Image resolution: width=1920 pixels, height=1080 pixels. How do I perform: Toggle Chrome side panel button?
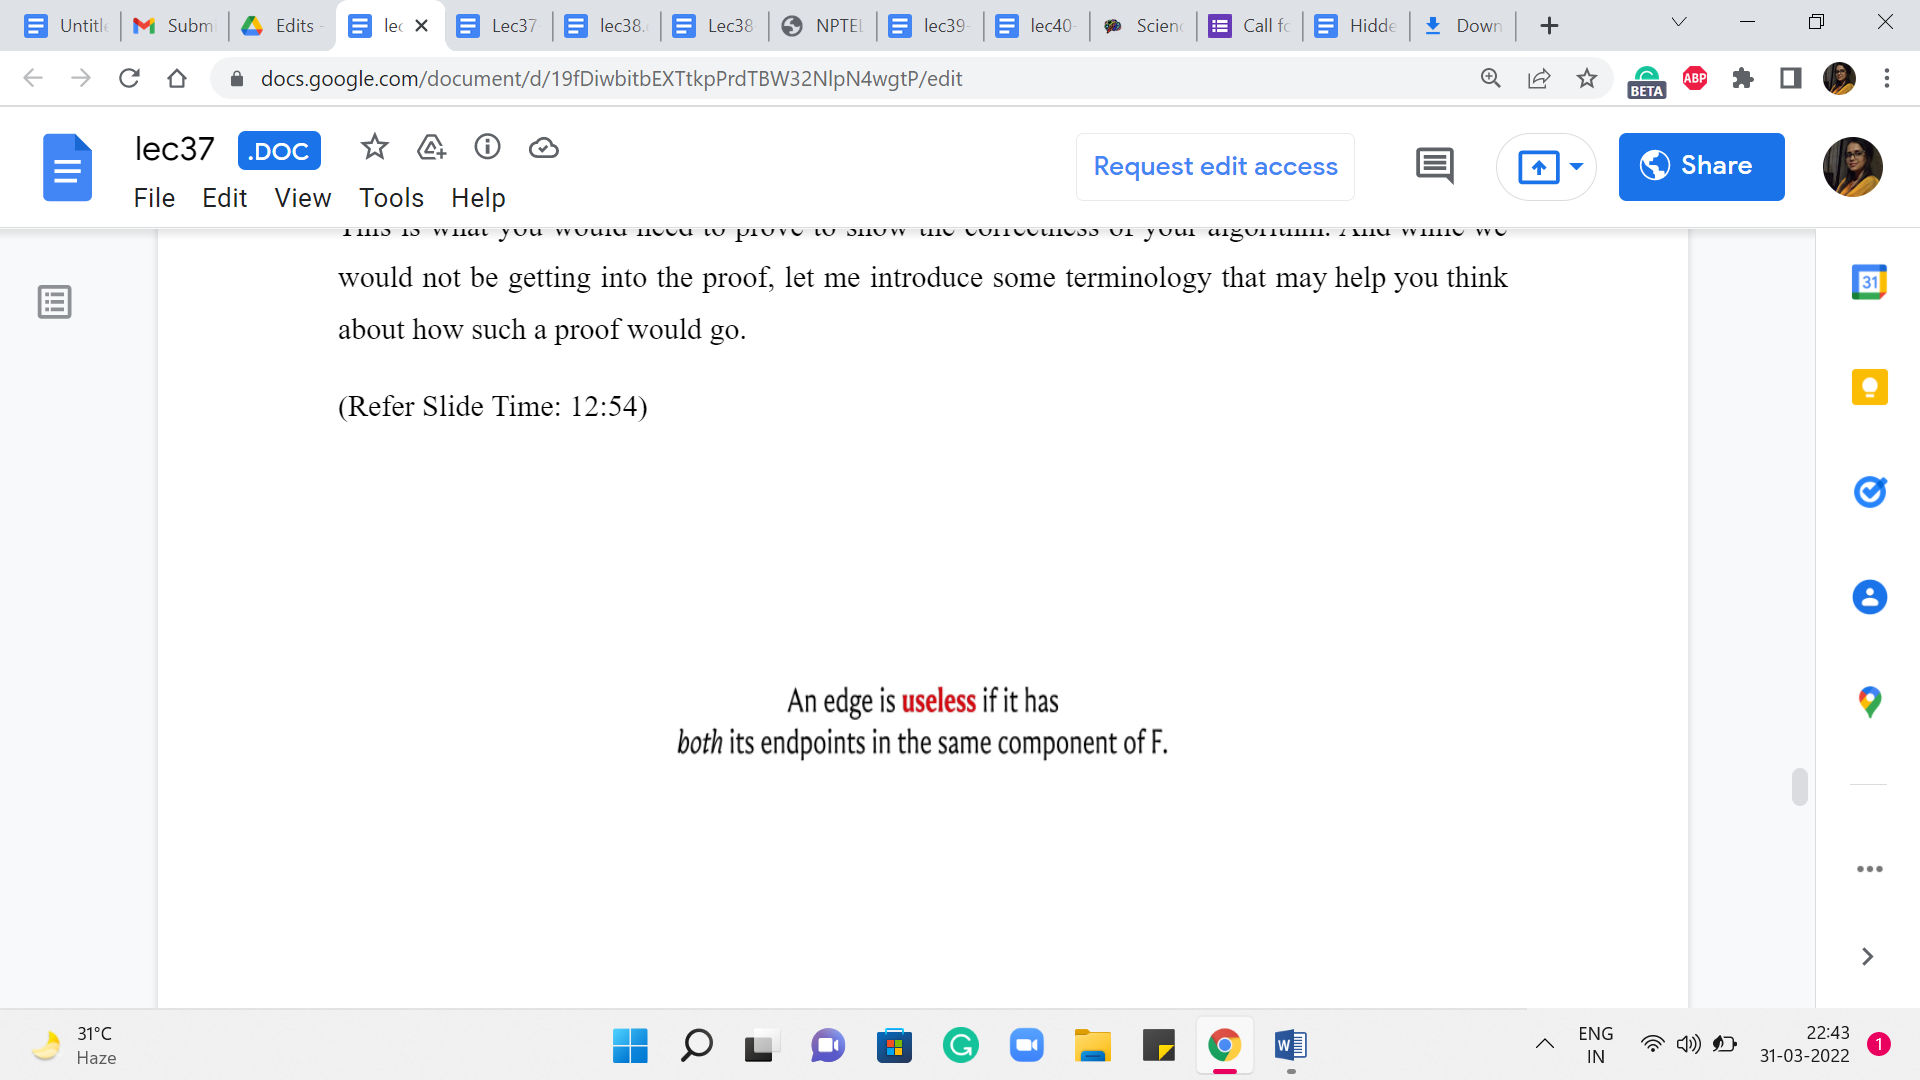[1791, 78]
